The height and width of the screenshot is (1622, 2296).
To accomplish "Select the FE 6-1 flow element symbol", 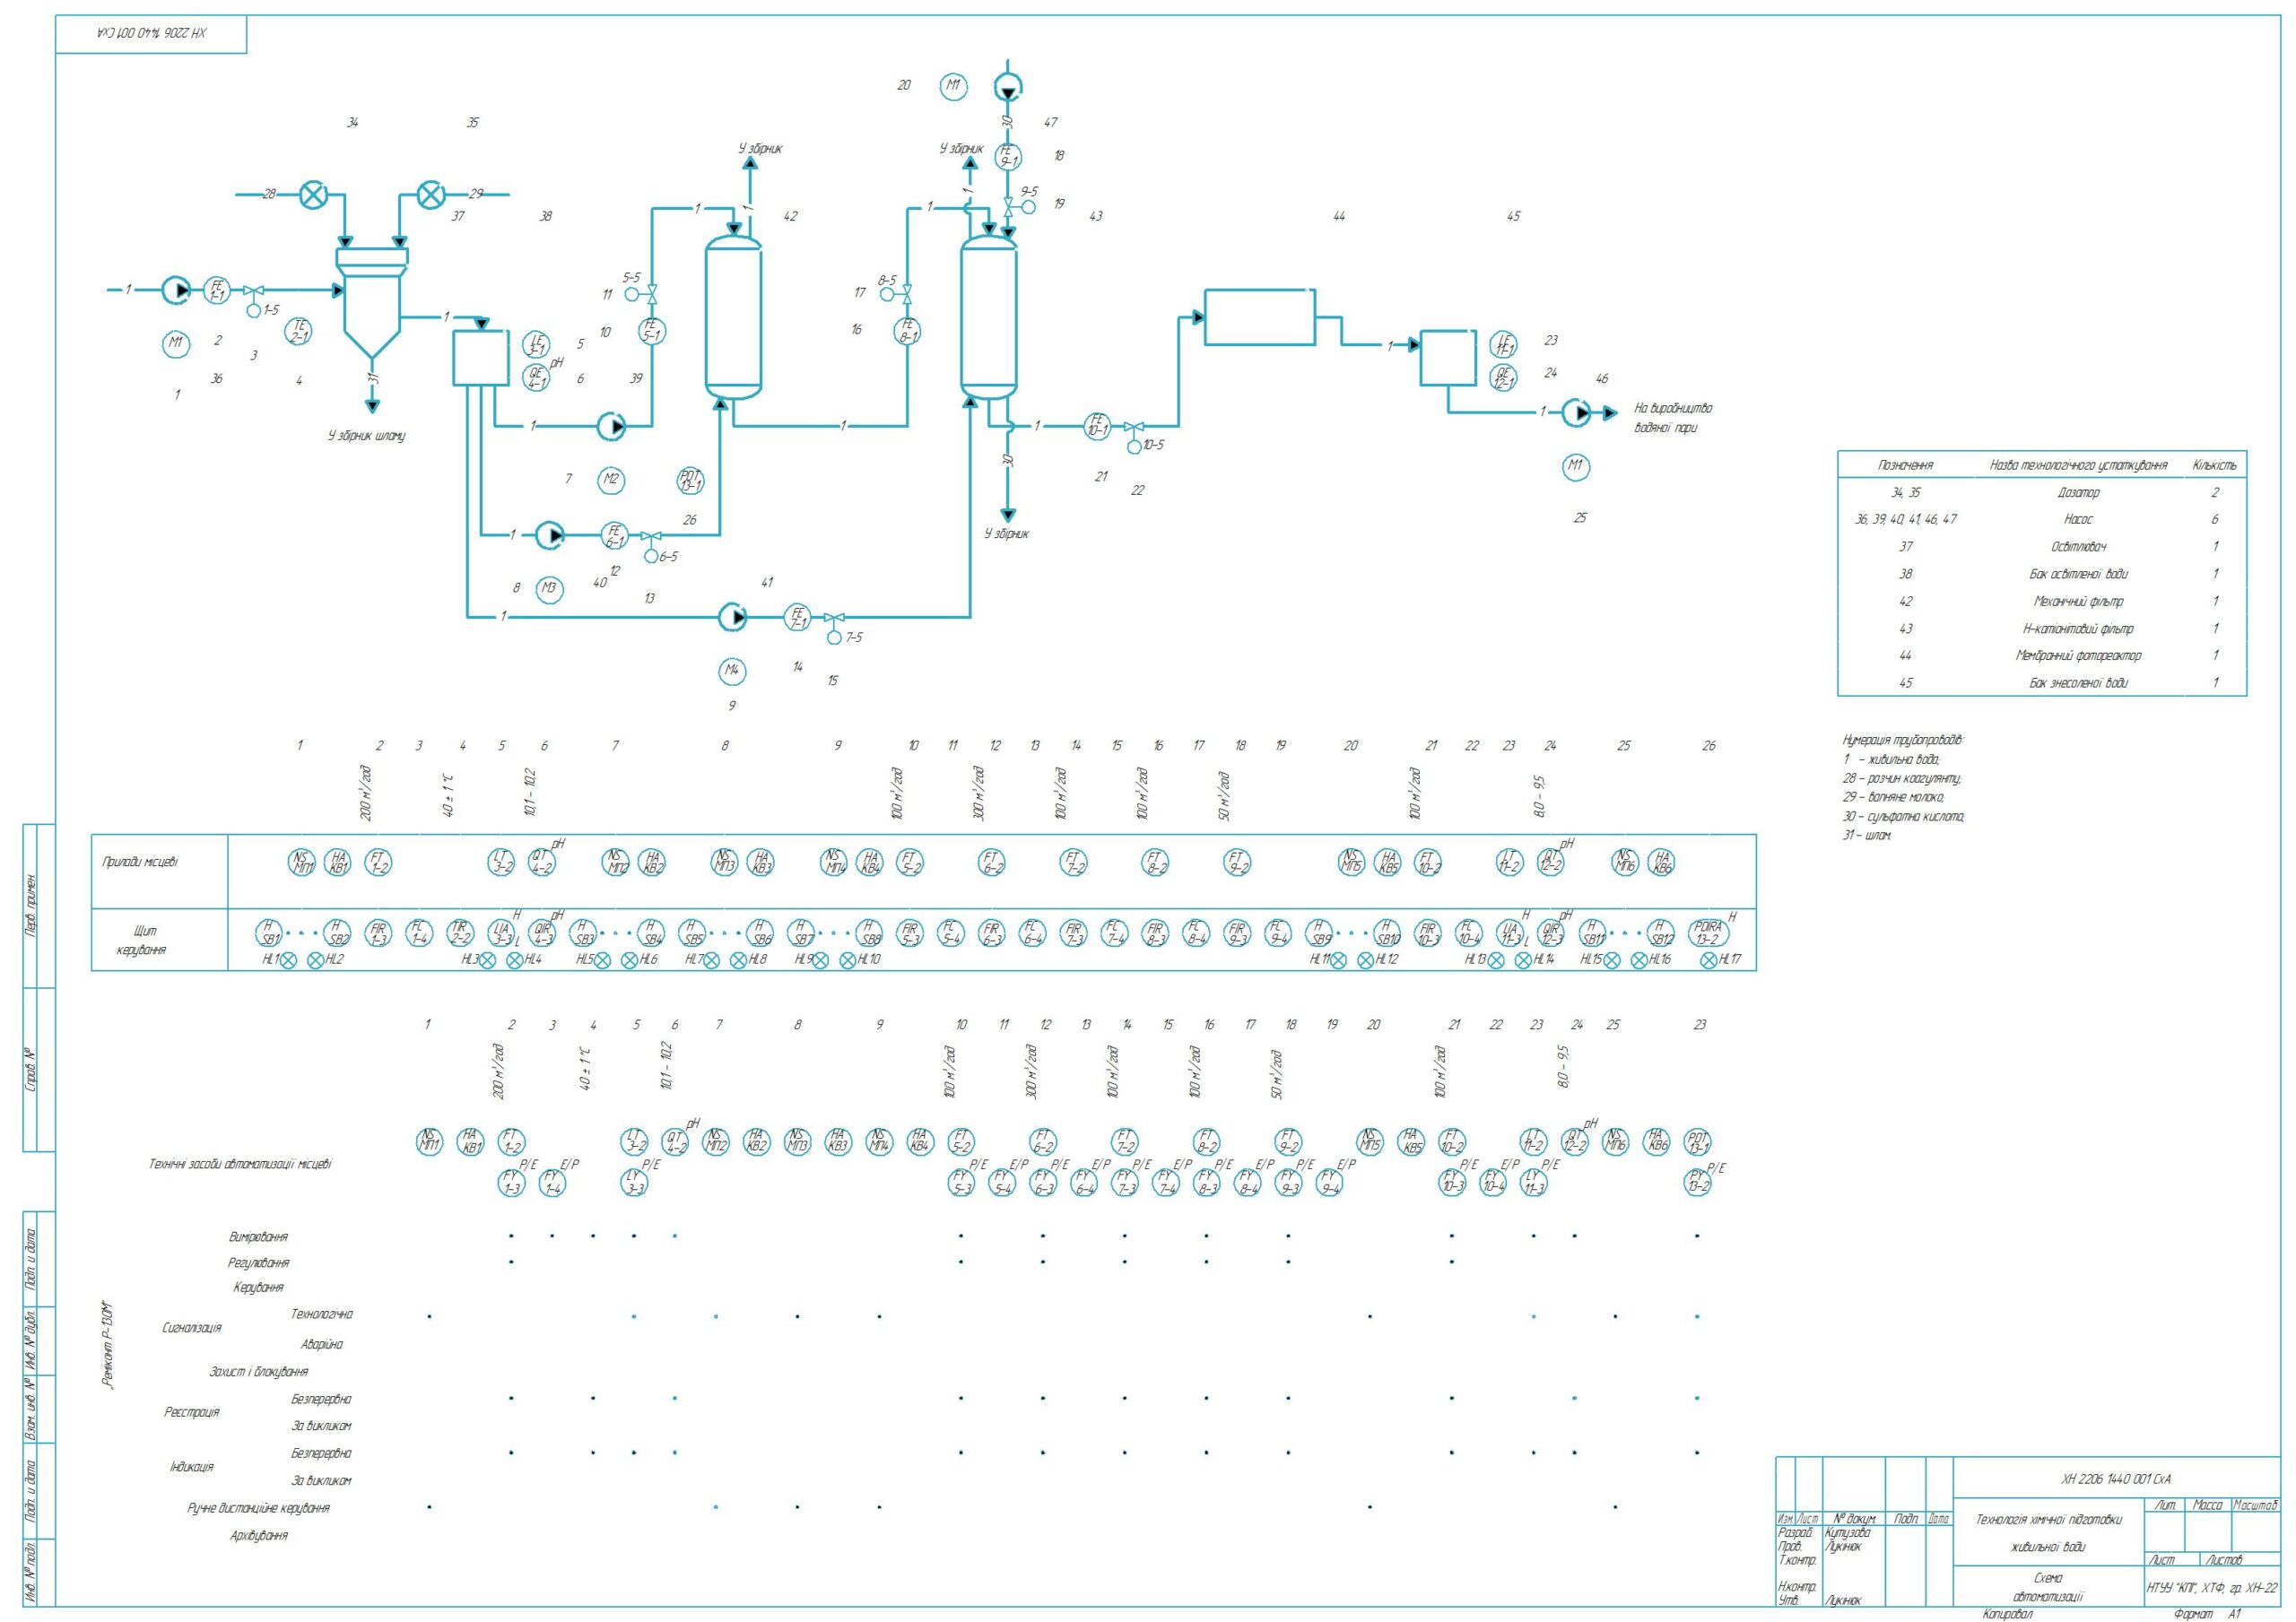I will point(614,536).
